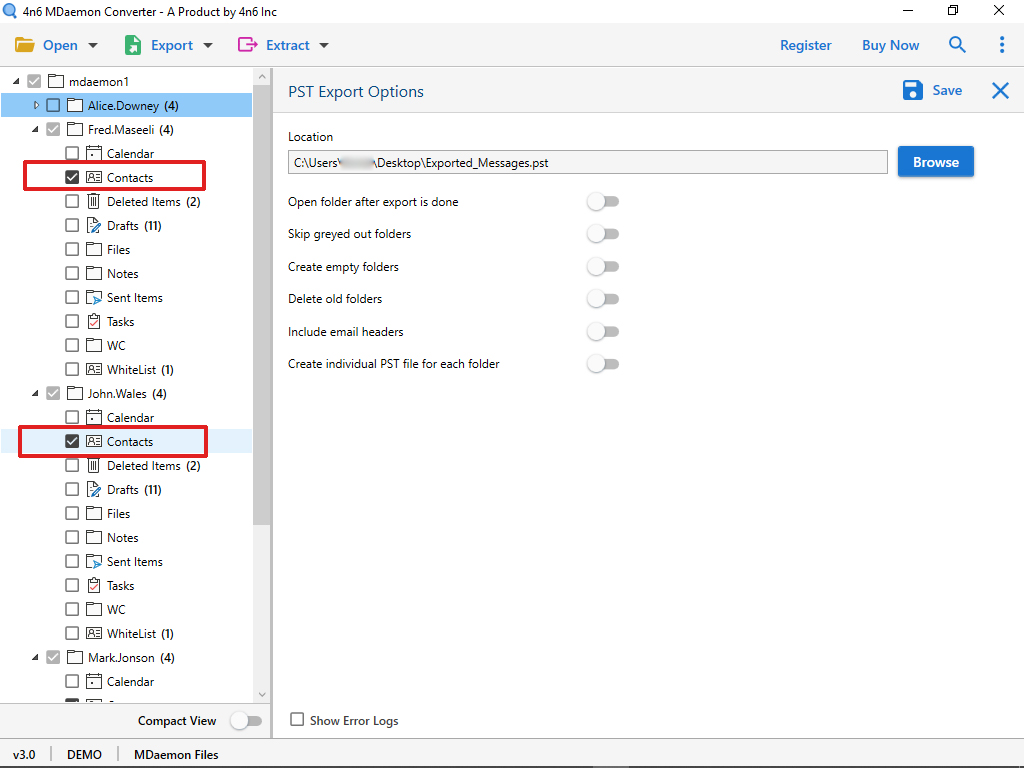
Task: Select Notes folder under John.Wales
Action: click(123, 537)
